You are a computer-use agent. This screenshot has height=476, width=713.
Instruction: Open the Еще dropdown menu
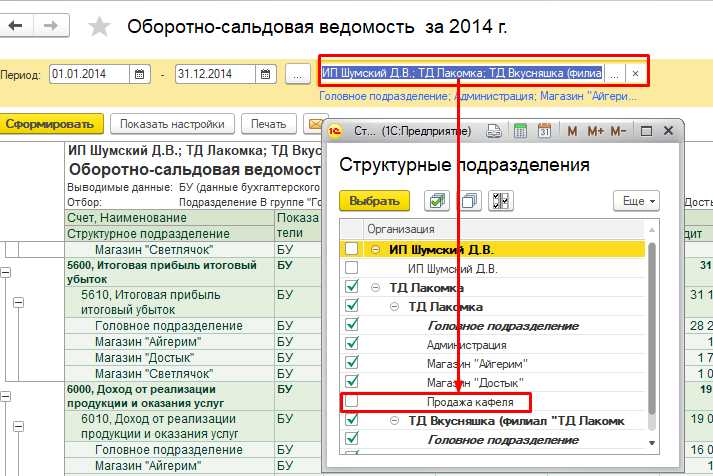pyautogui.click(x=636, y=201)
